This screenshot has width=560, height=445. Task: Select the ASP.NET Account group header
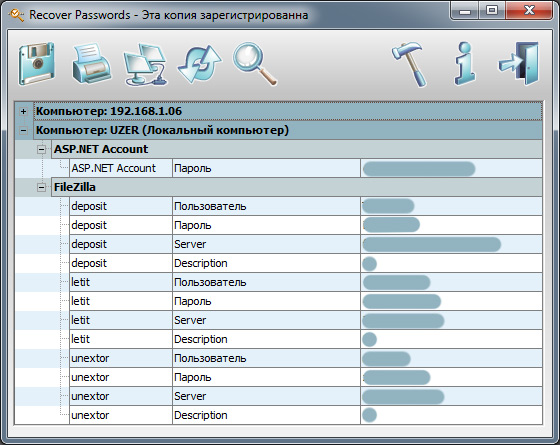[x=297, y=149]
